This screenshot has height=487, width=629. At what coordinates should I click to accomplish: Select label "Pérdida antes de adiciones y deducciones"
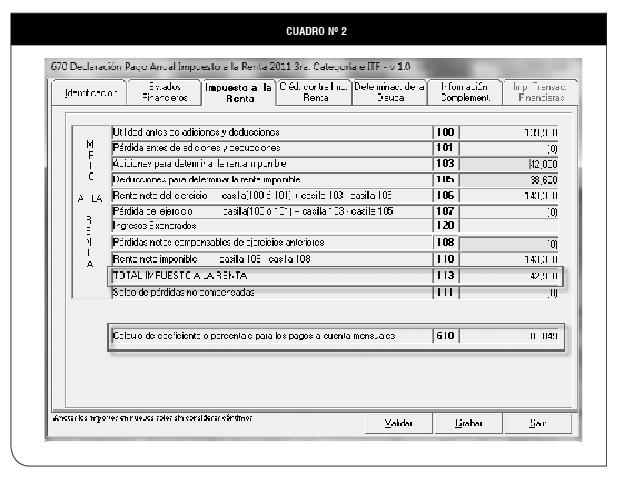[197, 148]
